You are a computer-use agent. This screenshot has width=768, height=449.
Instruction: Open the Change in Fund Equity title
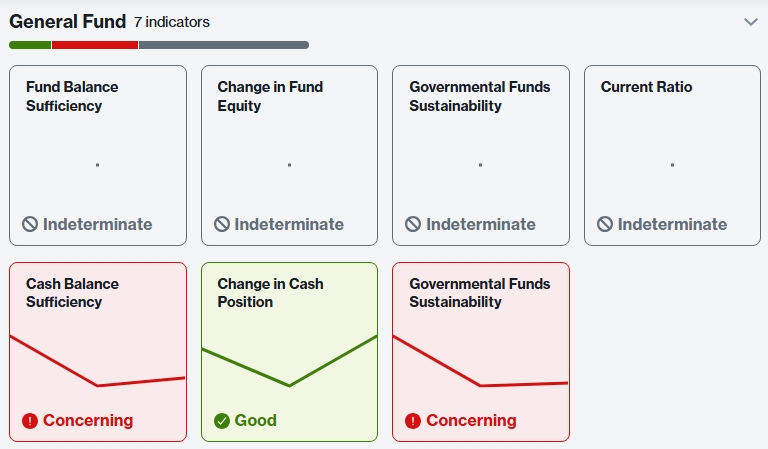270,96
